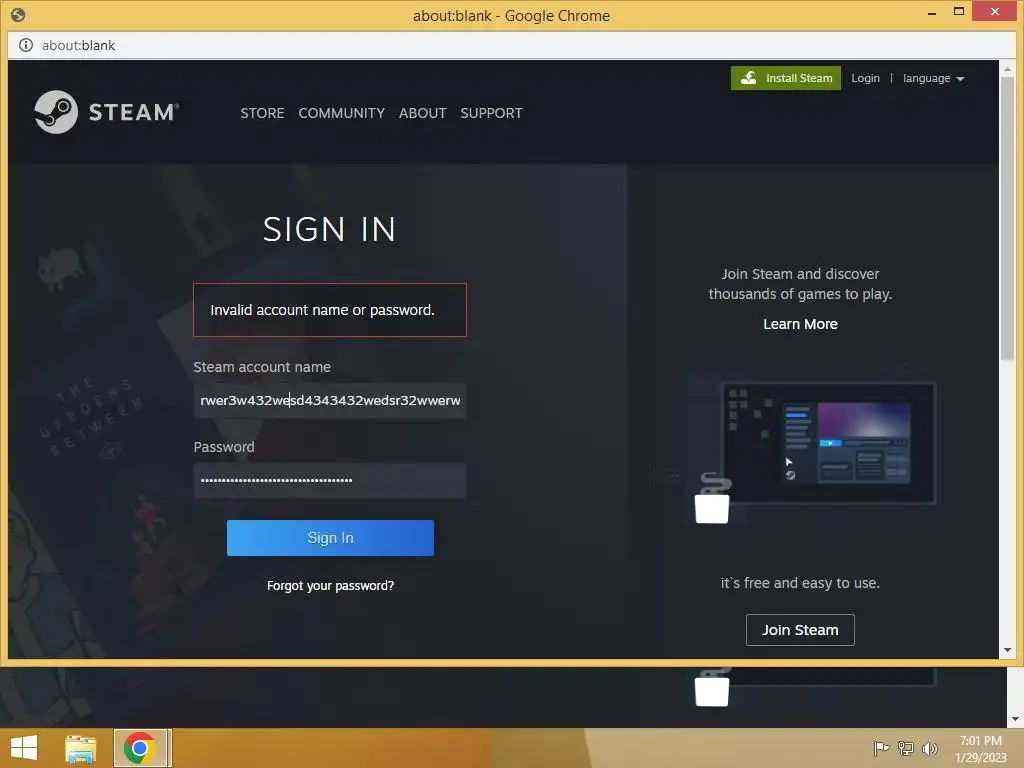Click the Learn More link
Screen dimensions: 1024x768
tap(800, 324)
